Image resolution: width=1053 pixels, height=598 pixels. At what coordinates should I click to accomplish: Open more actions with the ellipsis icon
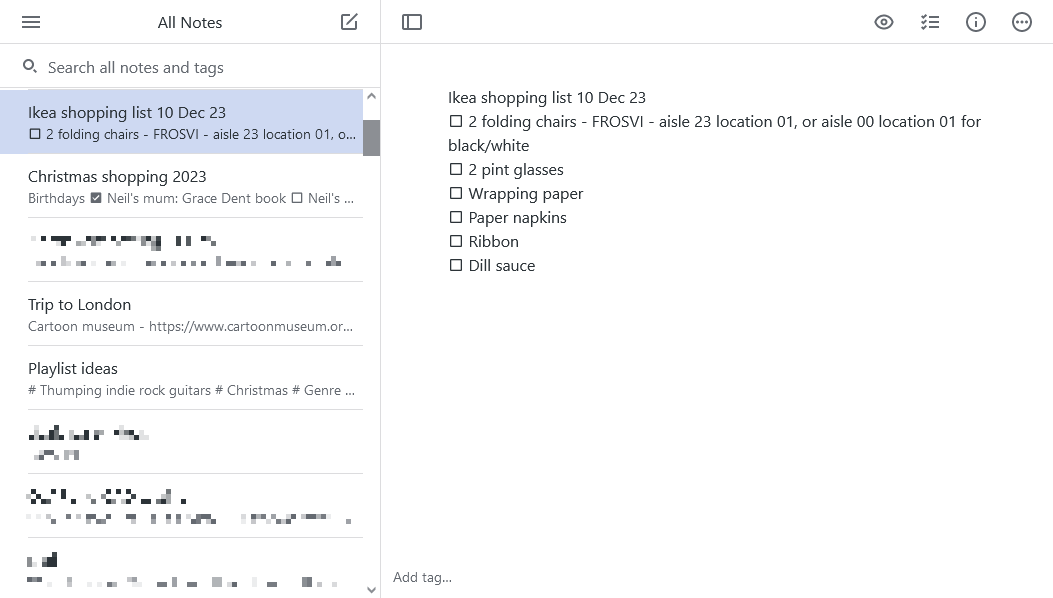[x=1021, y=21]
